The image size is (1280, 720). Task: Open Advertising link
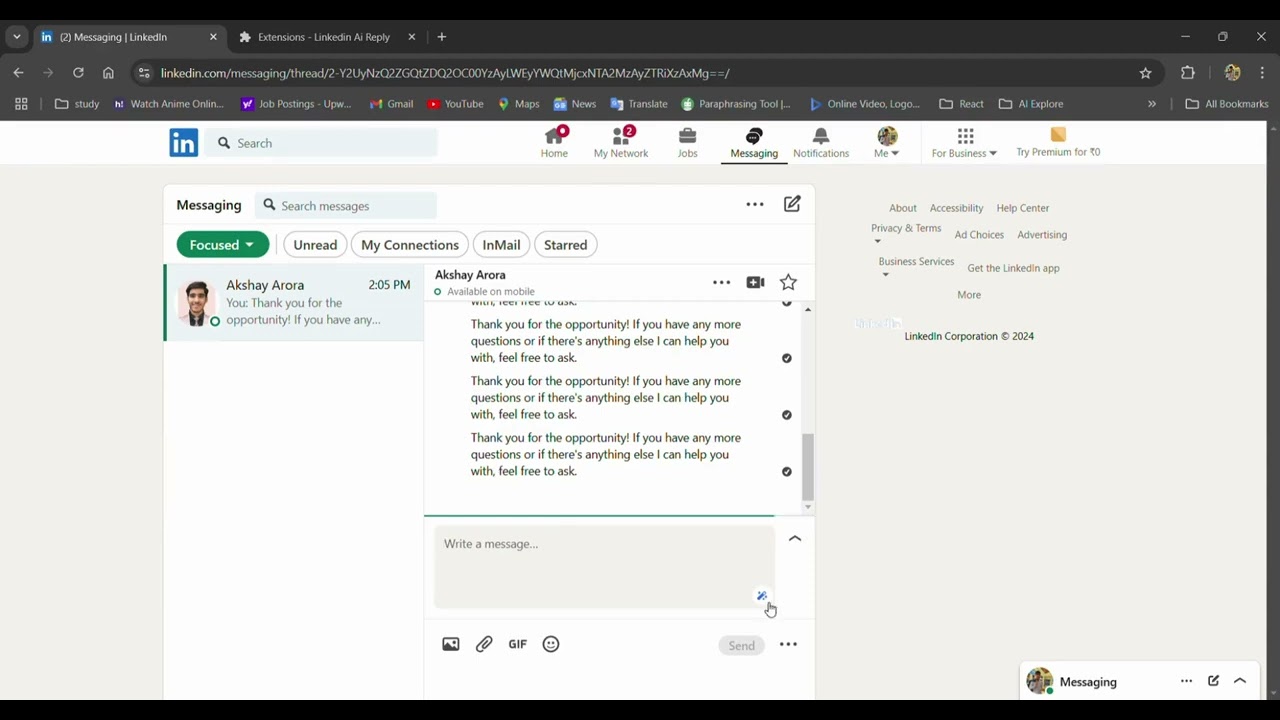click(1042, 235)
